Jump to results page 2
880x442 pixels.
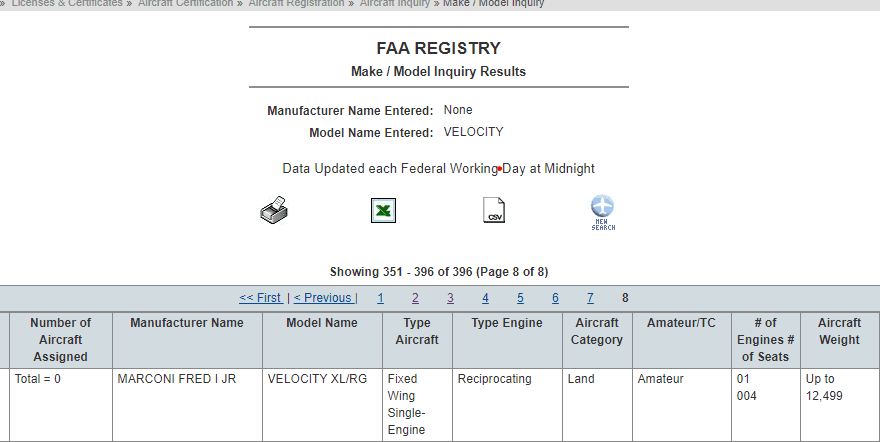point(415,298)
